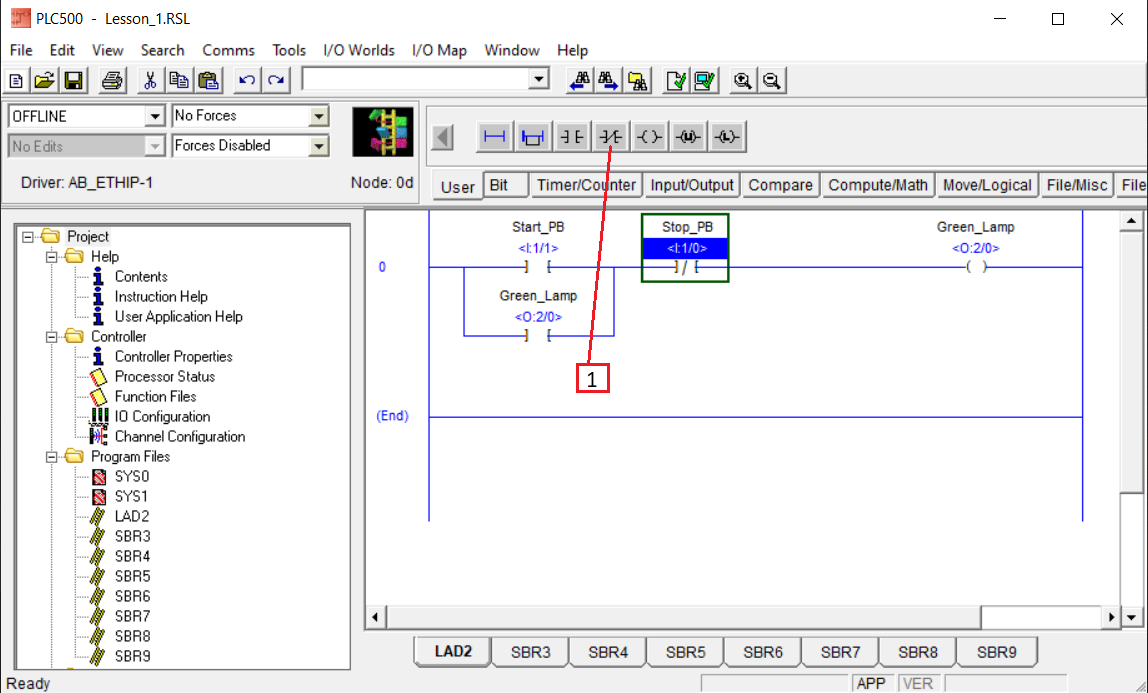The width and height of the screenshot is (1148, 693).
Task: Click the Open file folder icon
Action: coord(45,80)
